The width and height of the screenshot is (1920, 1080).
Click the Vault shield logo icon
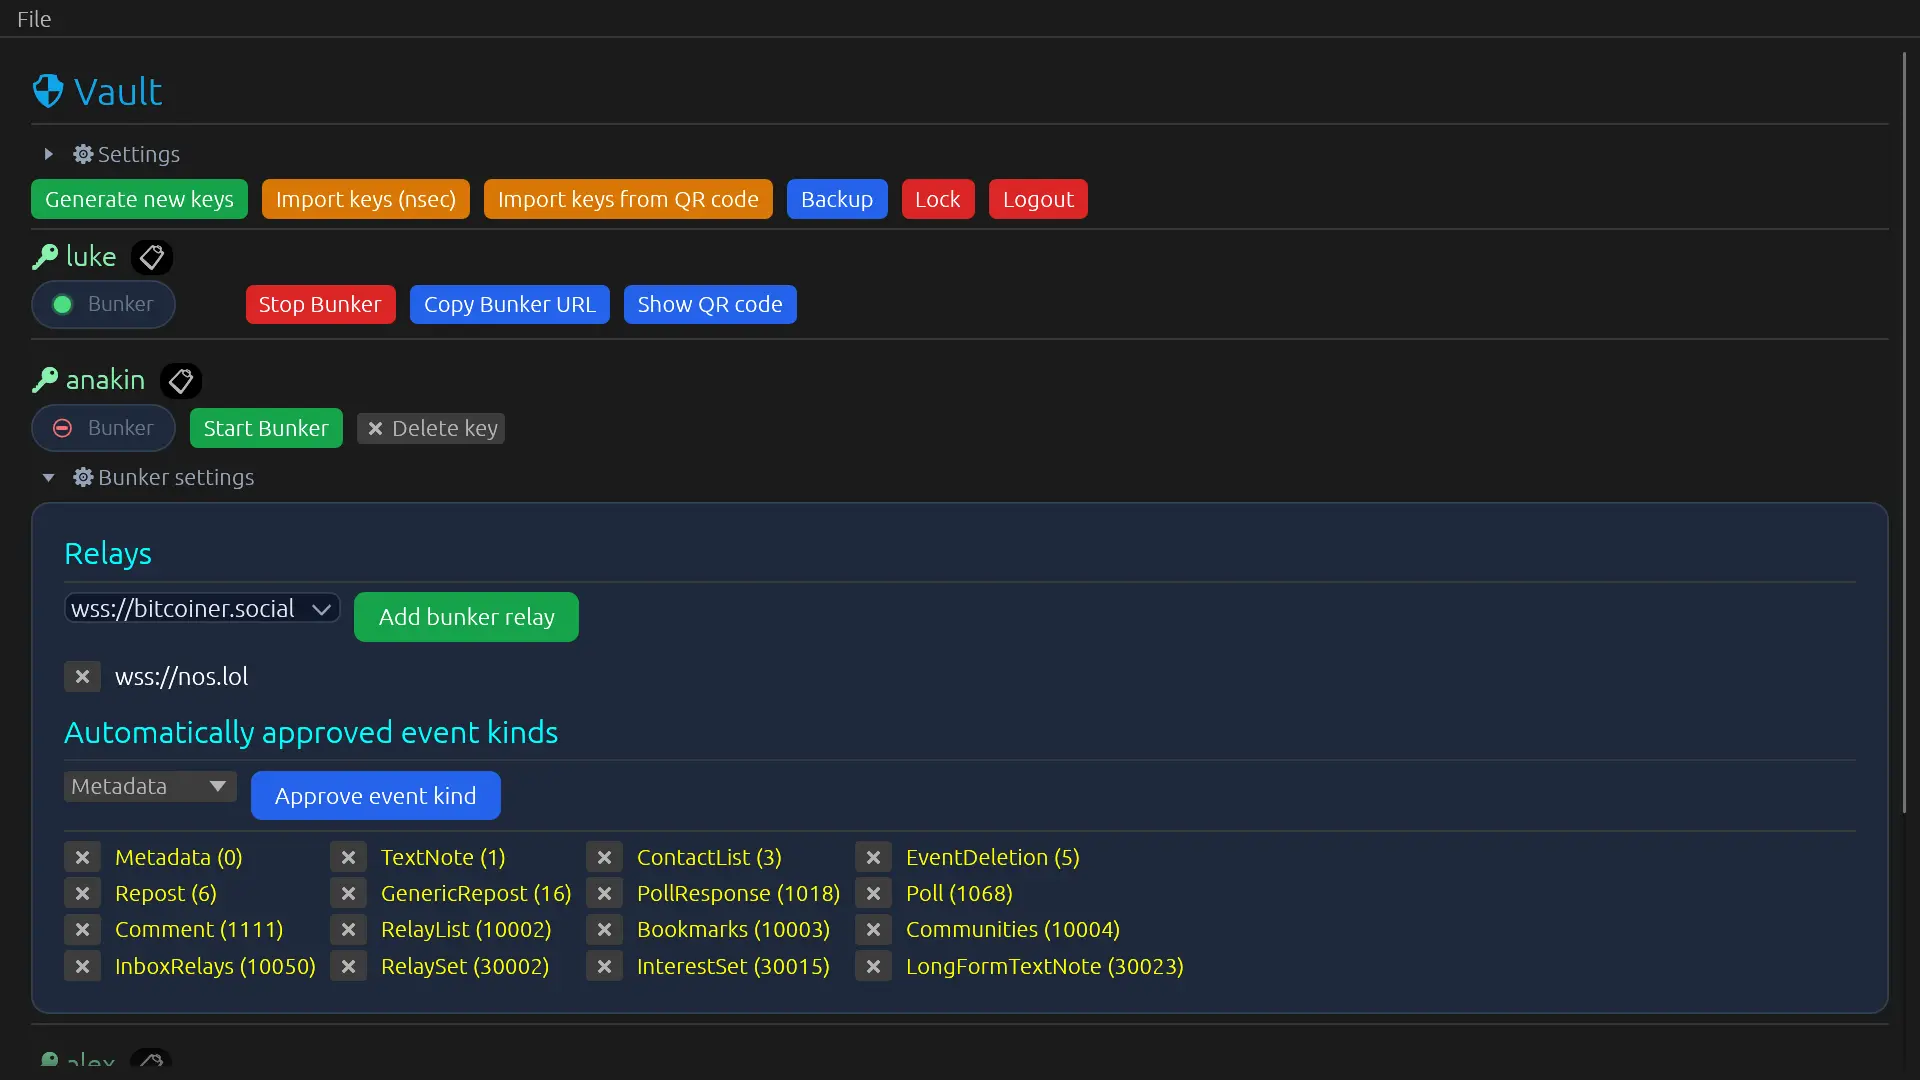pyautogui.click(x=48, y=91)
